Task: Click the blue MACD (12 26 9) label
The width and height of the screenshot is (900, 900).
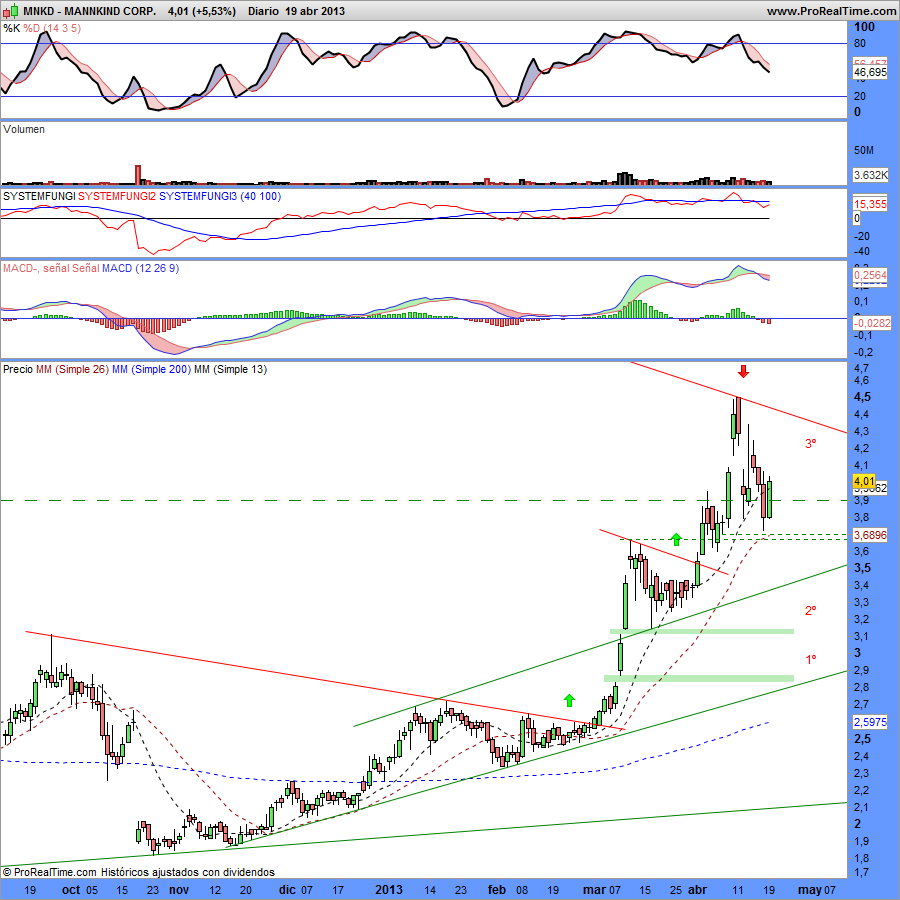Action: point(140,268)
